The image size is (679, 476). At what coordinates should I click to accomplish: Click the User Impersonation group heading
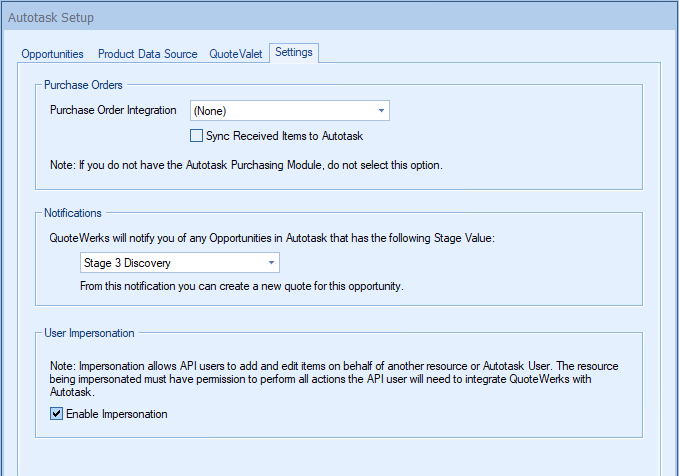pos(89,333)
